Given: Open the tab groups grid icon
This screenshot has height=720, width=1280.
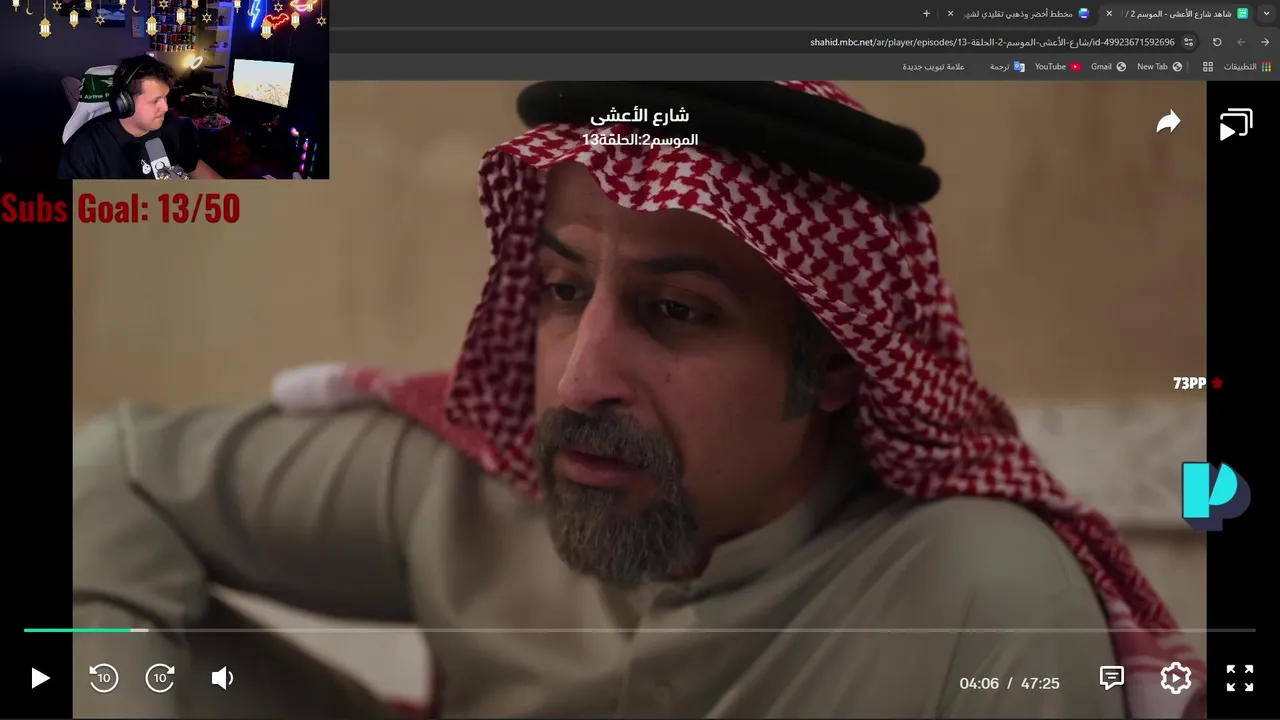Looking at the screenshot, I should 1208,67.
